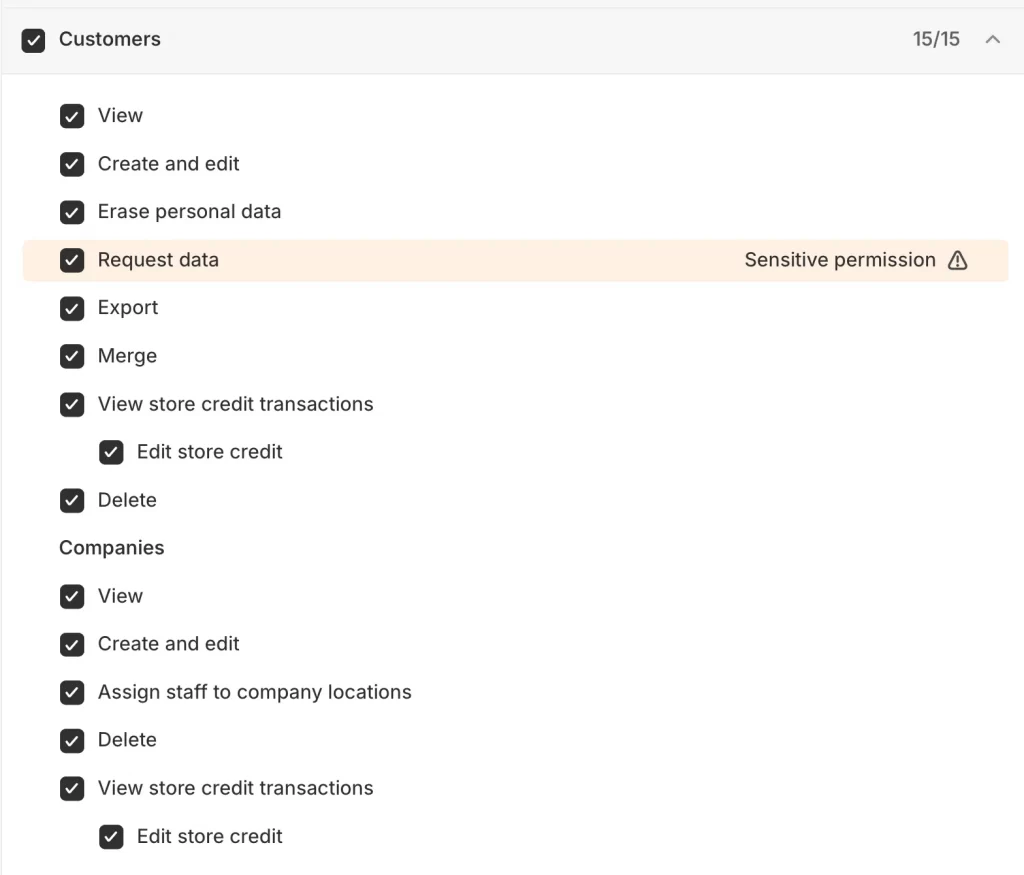
Task: Uncheck Erase personal data
Action: pos(72,212)
